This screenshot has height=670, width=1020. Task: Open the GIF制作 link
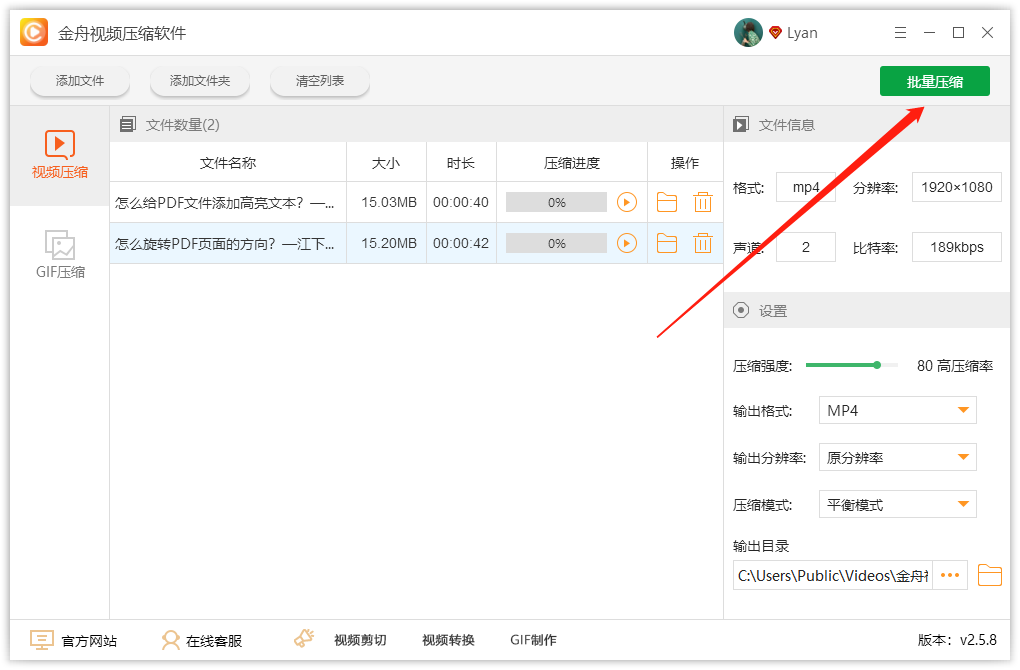(533, 640)
